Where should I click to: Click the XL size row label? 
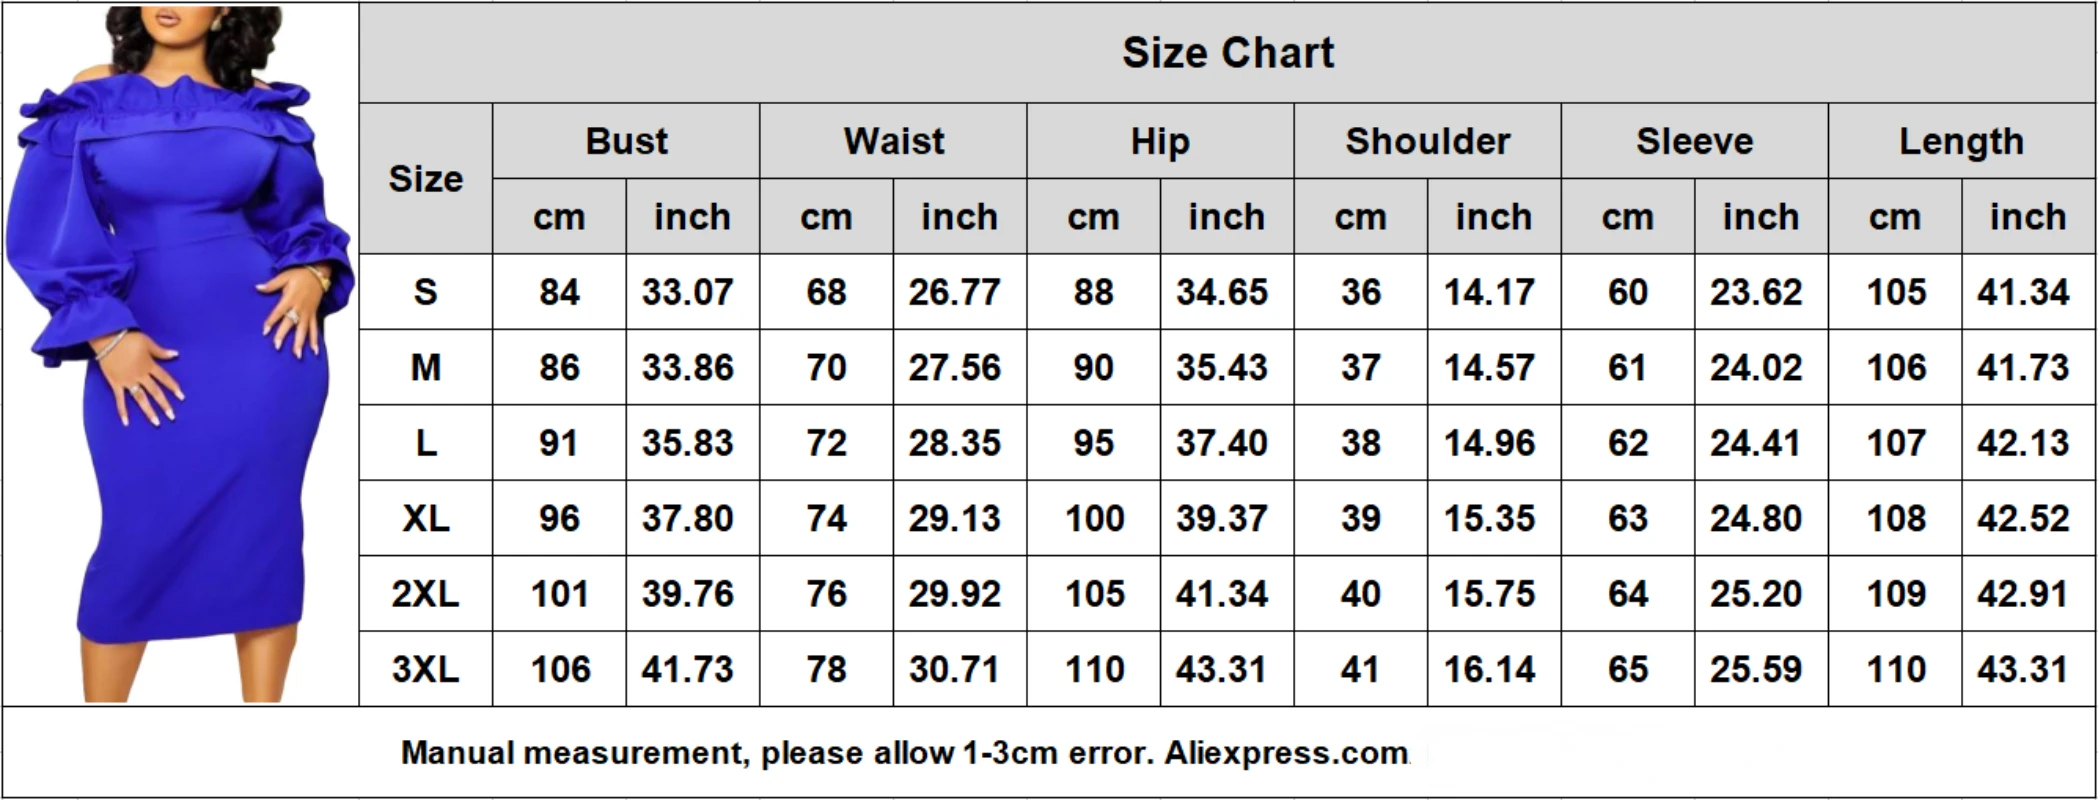[426, 518]
